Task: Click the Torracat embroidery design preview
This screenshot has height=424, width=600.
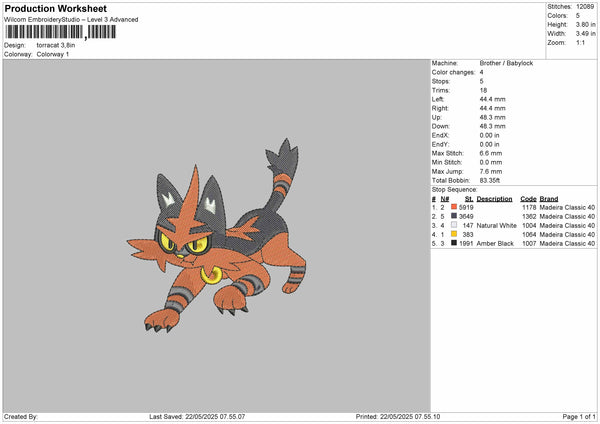Action: pyautogui.click(x=217, y=235)
